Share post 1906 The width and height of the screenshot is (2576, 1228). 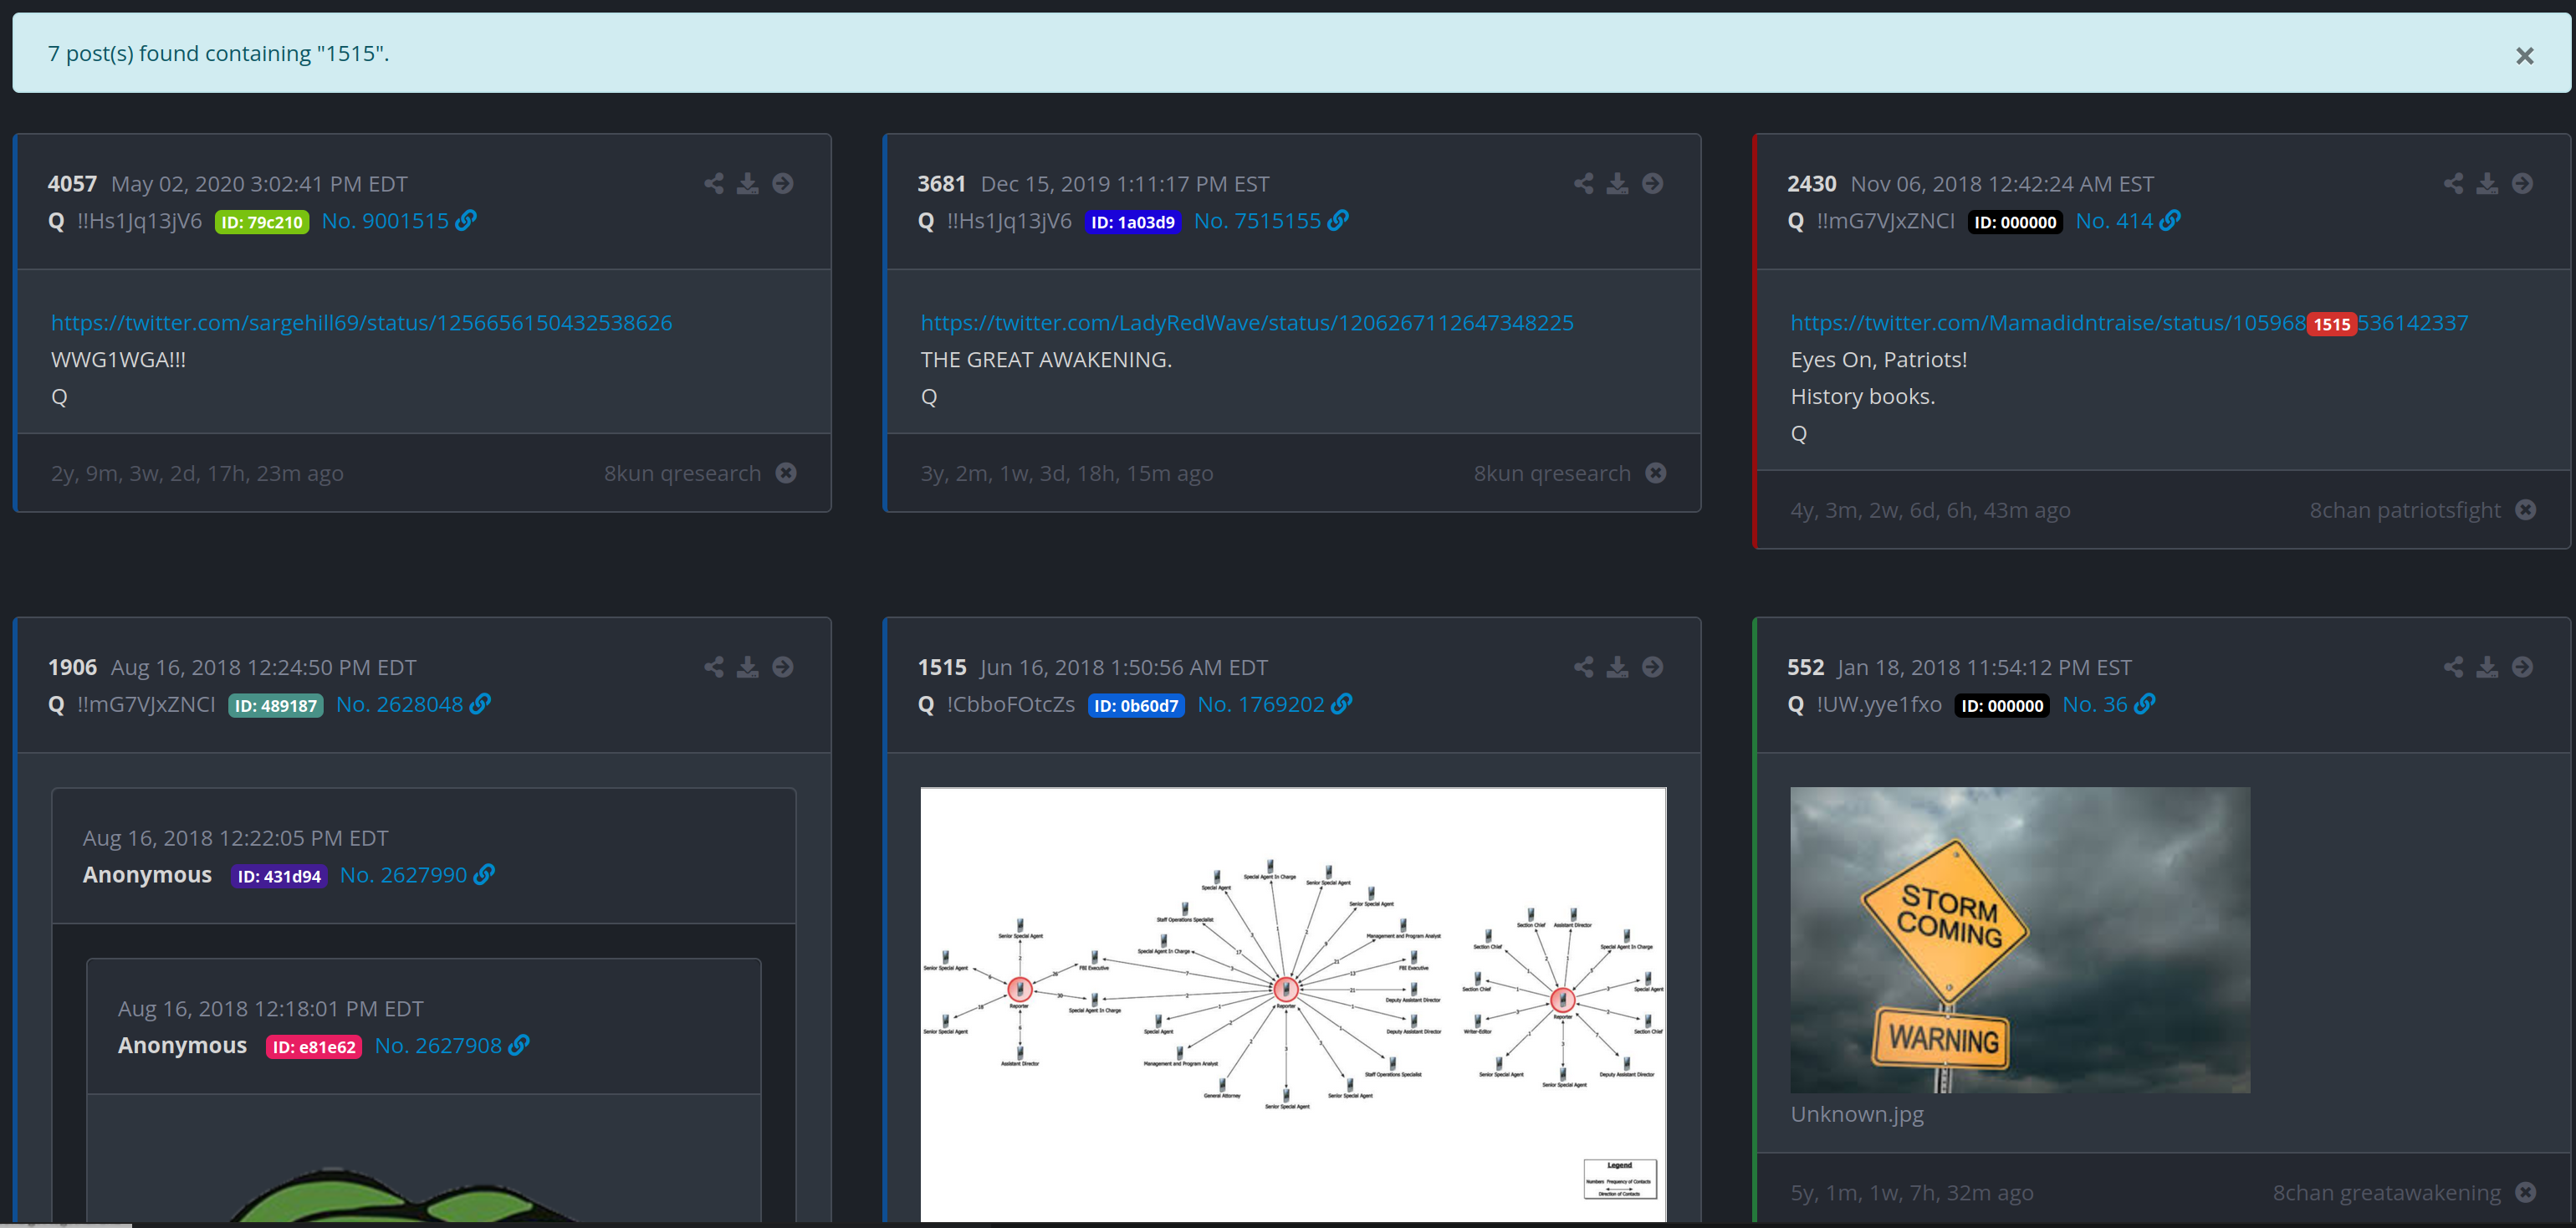click(x=714, y=667)
